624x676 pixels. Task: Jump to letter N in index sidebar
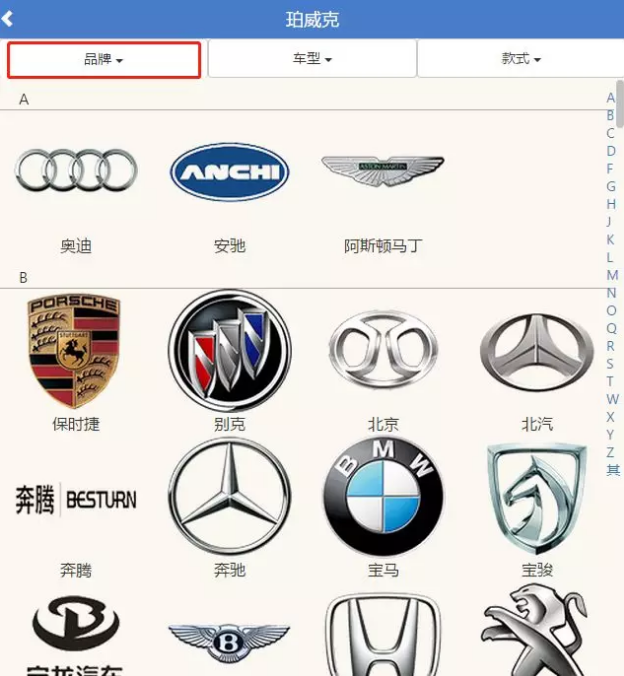tap(611, 293)
